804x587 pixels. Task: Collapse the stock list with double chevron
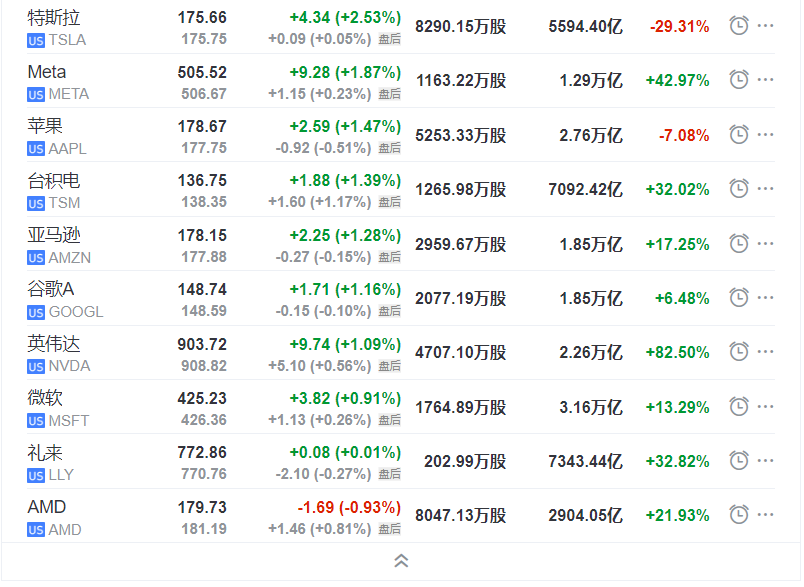click(401, 561)
